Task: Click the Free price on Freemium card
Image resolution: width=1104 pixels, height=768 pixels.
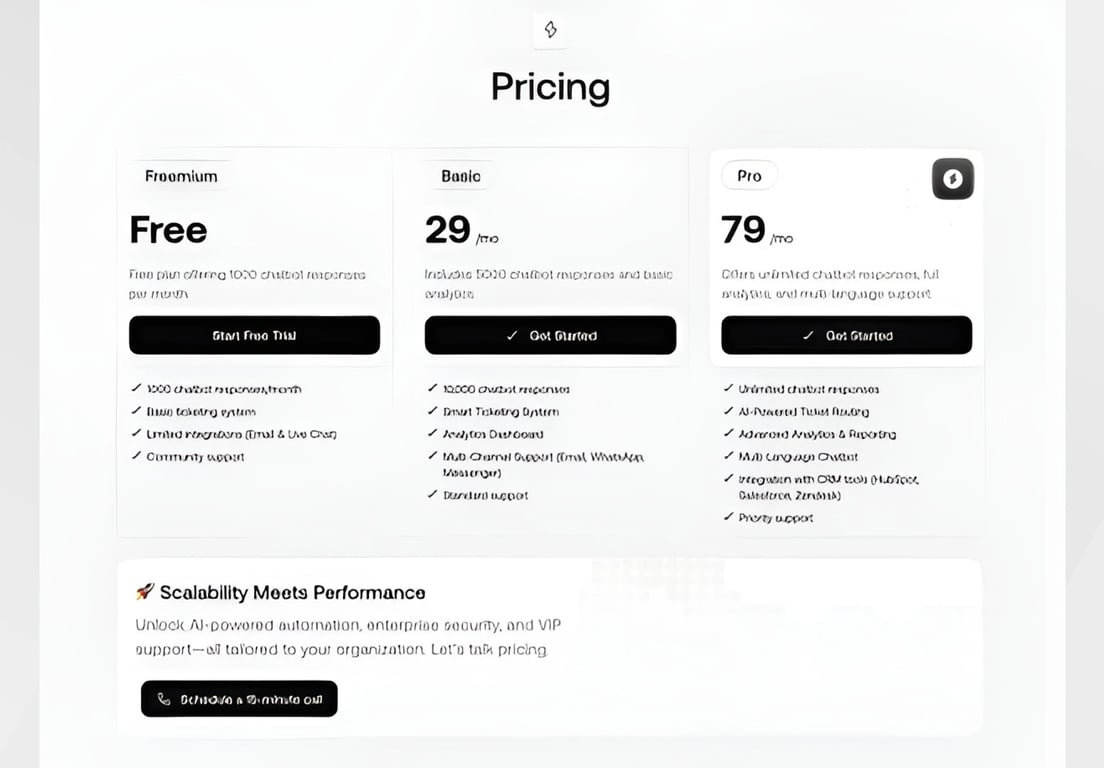Action: [168, 231]
